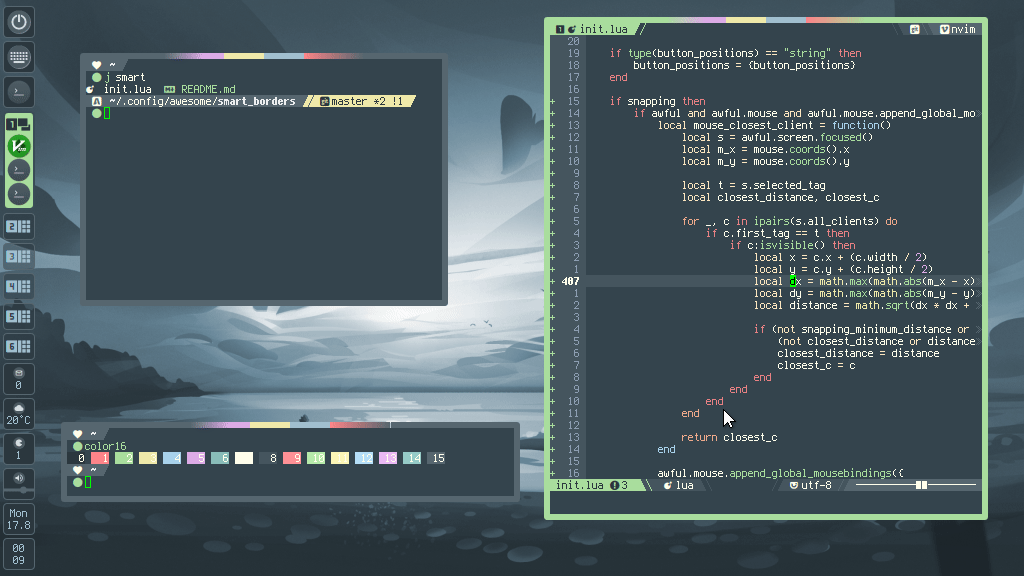Click the moon widget above the volume

coord(19,448)
